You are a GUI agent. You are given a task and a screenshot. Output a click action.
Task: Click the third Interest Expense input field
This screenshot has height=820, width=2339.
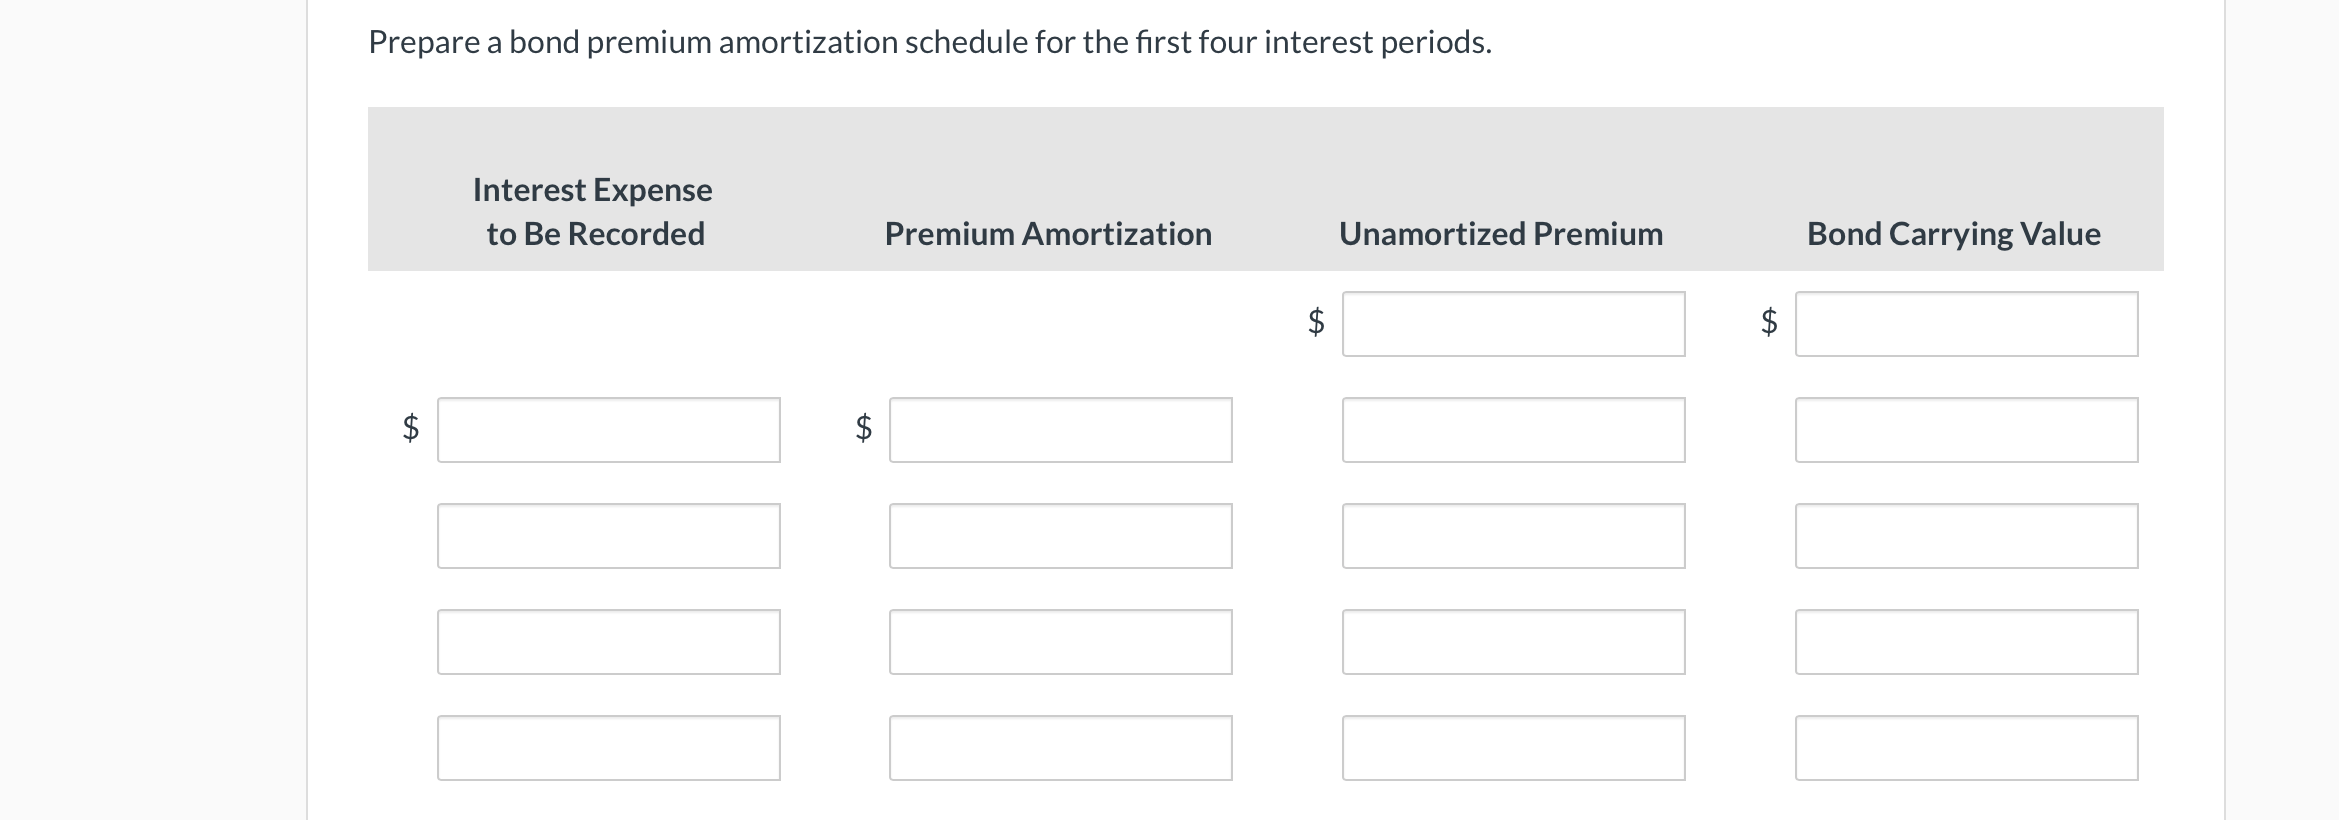pyautogui.click(x=607, y=641)
